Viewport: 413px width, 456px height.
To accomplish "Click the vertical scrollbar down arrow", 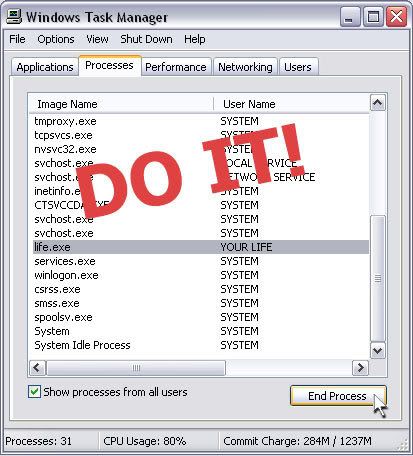I will click(x=378, y=350).
